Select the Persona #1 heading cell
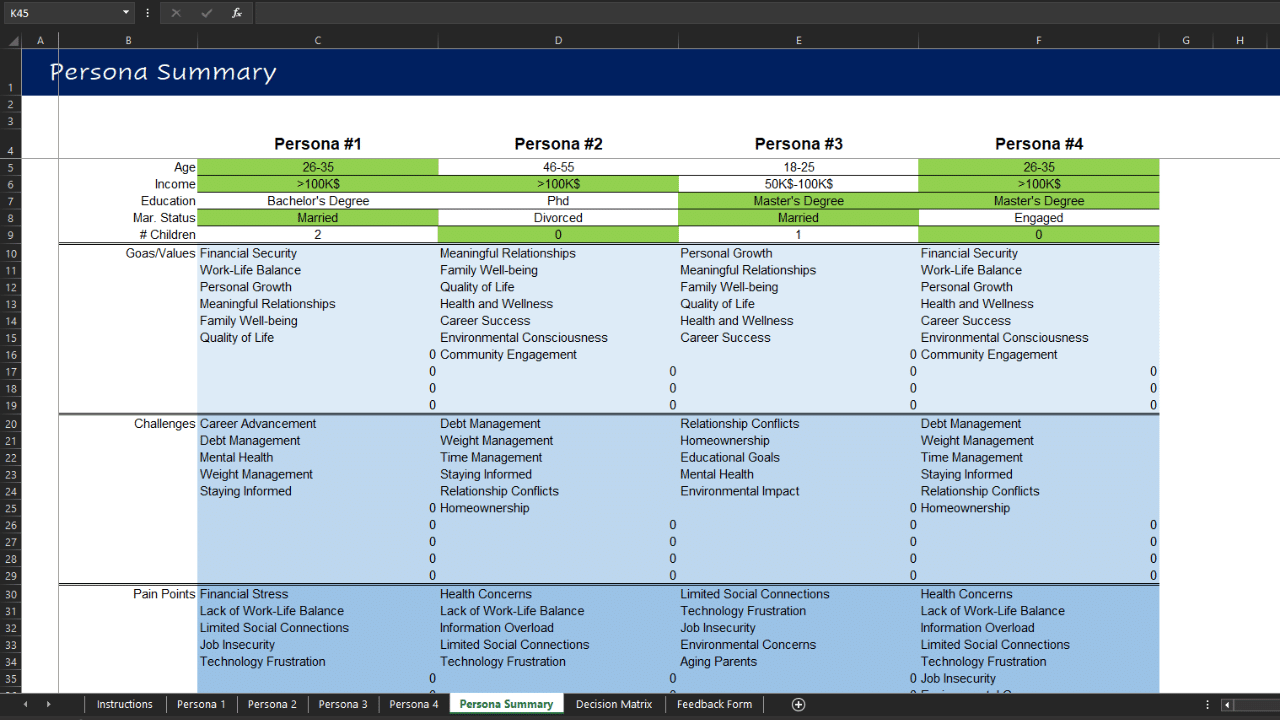Viewport: 1280px width, 720px height. pos(318,144)
